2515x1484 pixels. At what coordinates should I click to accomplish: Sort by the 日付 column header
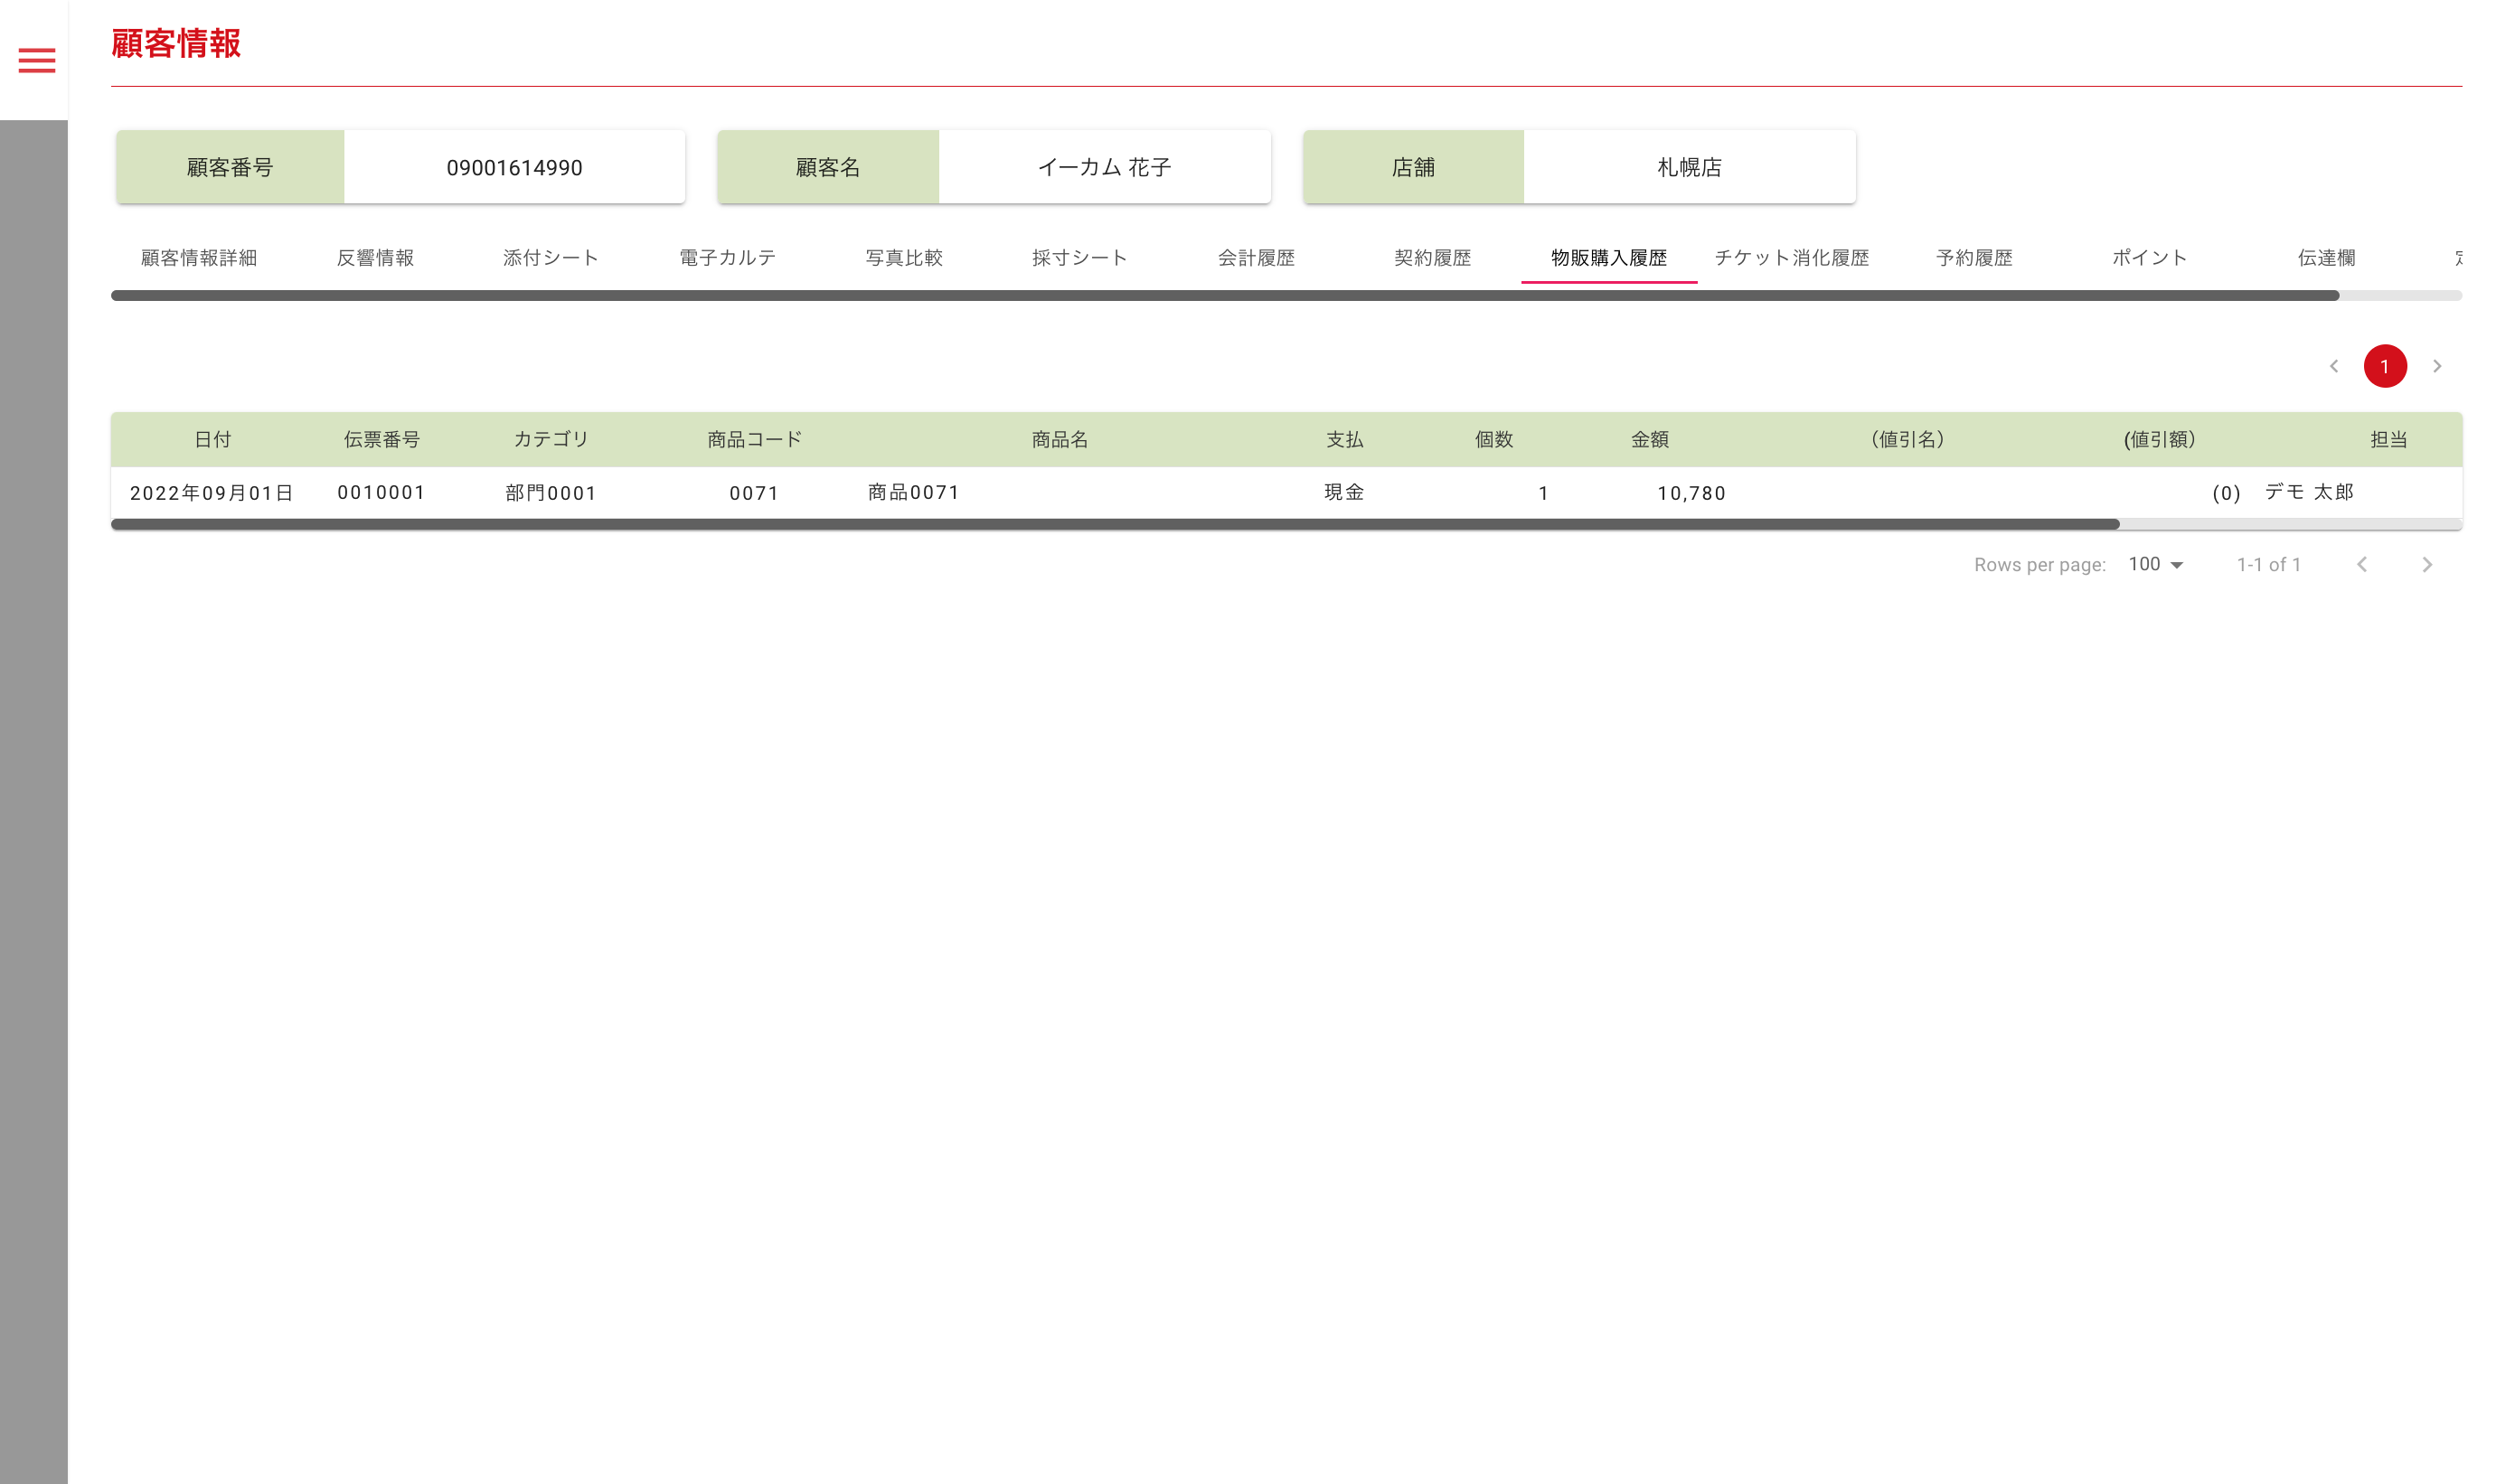tap(212, 439)
